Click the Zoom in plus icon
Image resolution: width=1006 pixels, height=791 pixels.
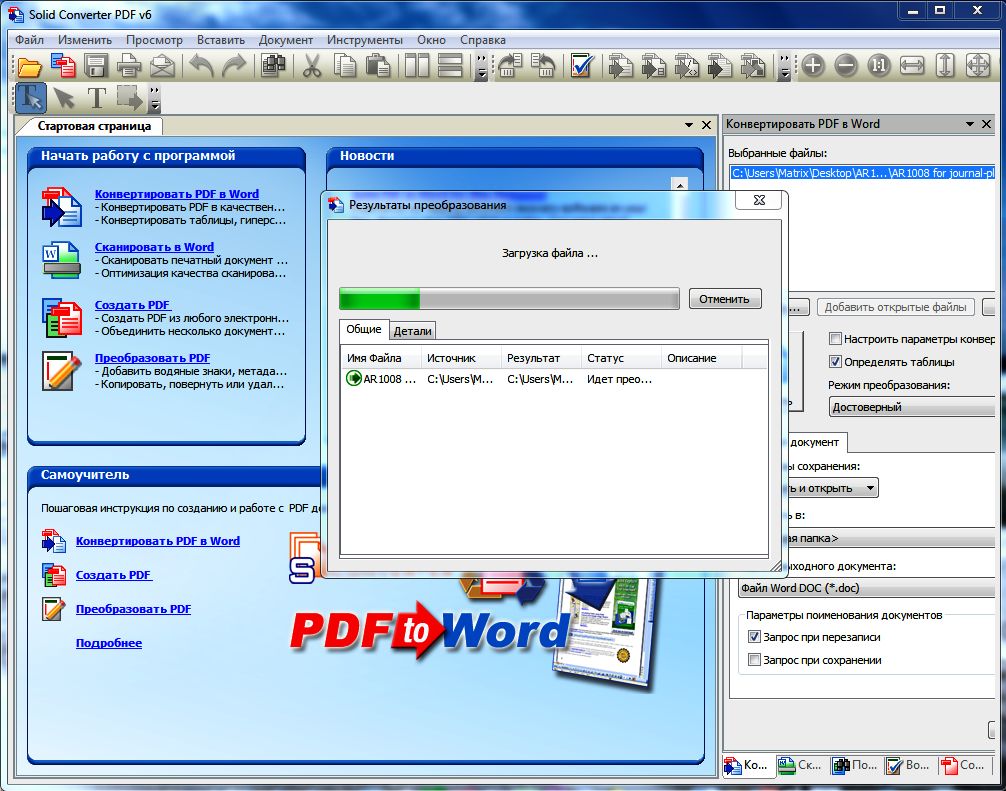[813, 67]
